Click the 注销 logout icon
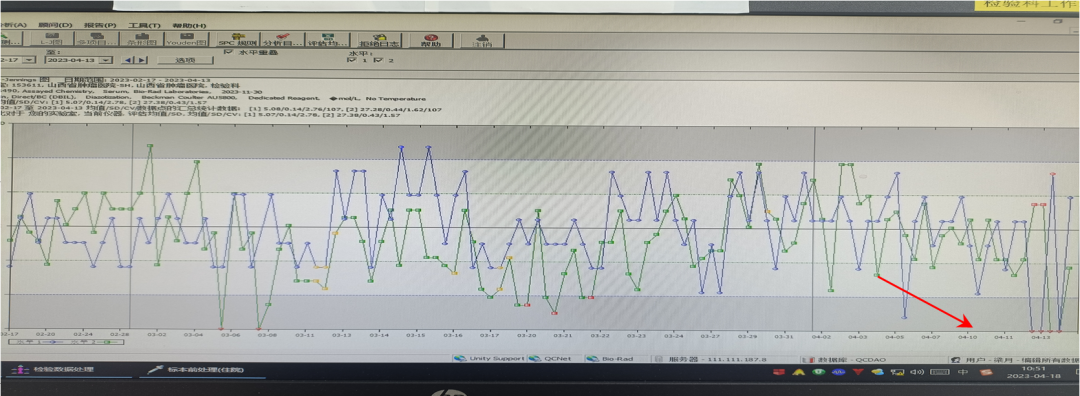 click(x=482, y=39)
